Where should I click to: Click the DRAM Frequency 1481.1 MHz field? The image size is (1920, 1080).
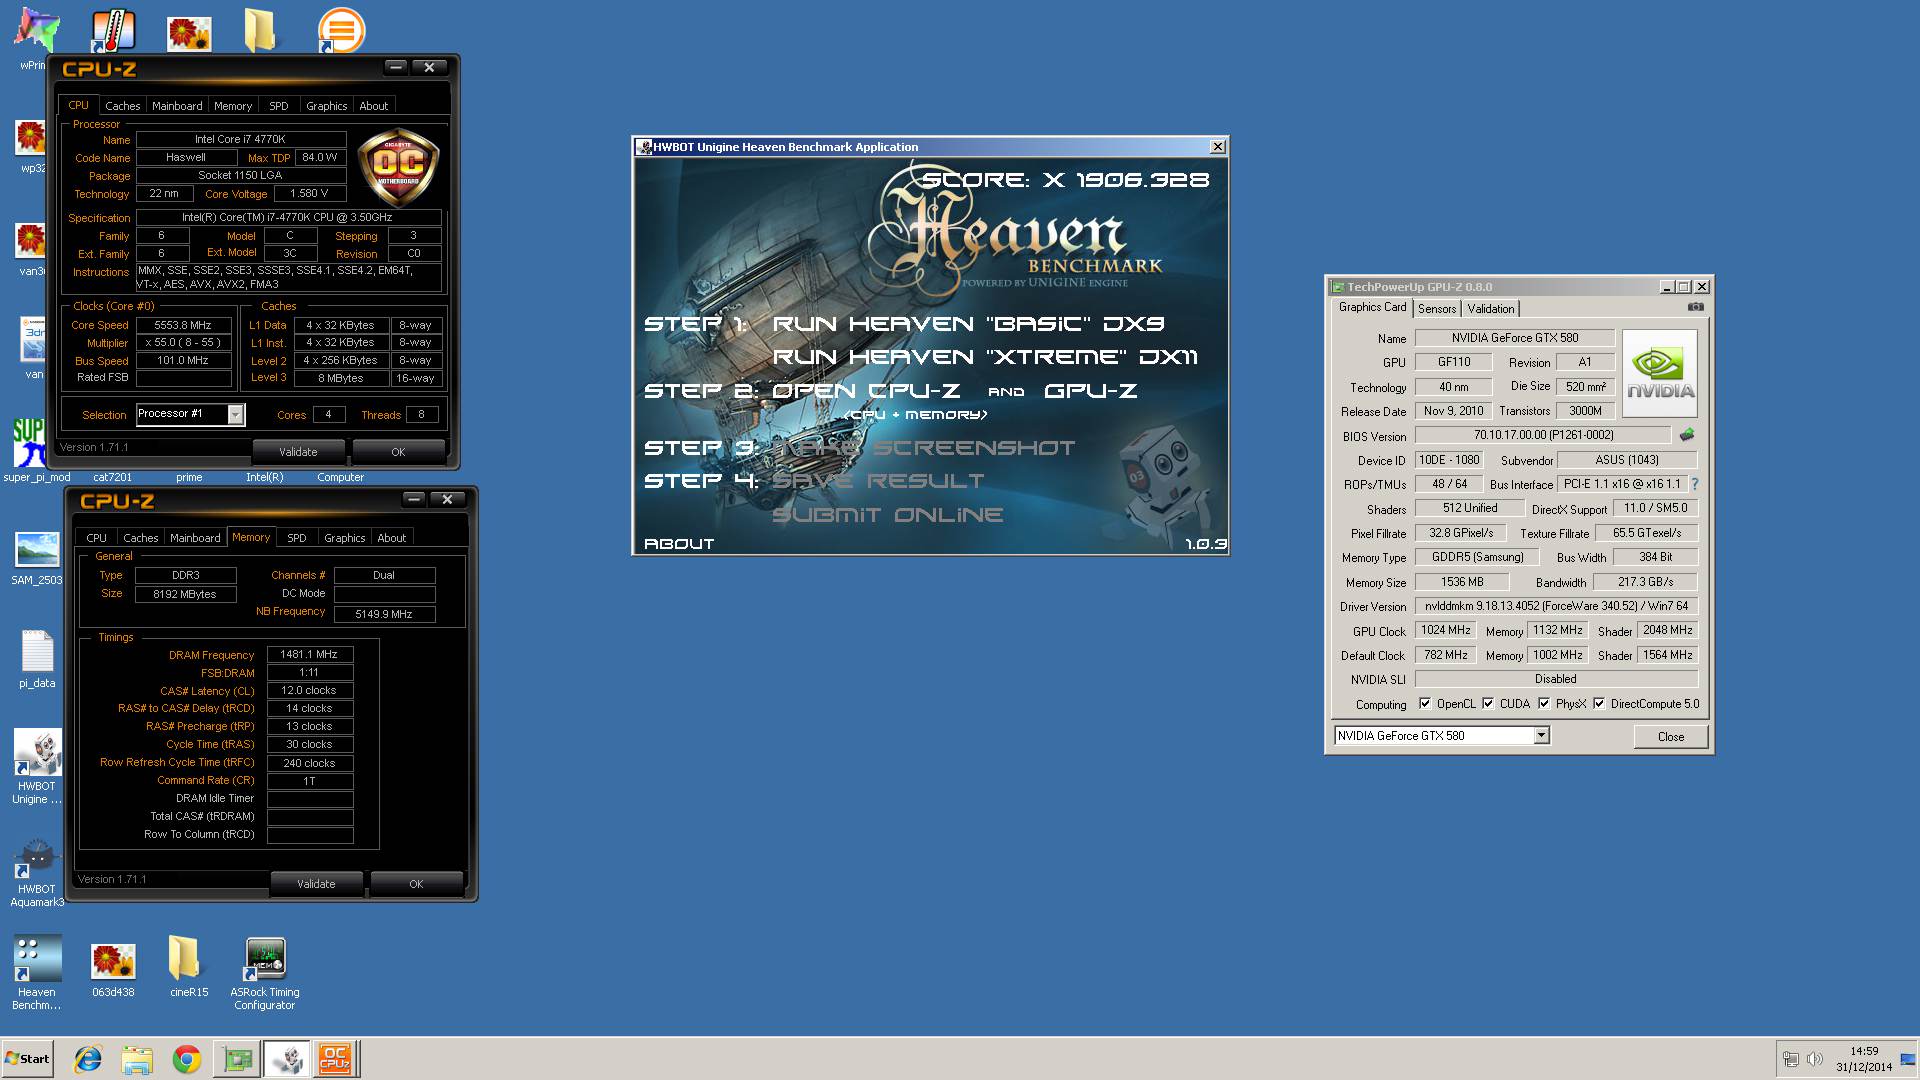(310, 654)
